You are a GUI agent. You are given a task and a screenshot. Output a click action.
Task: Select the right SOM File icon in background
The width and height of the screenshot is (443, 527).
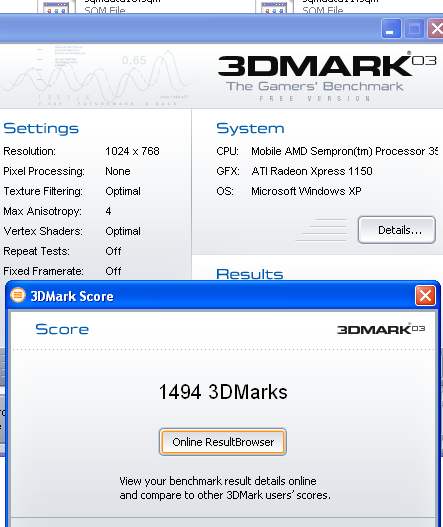[x=274, y=7]
